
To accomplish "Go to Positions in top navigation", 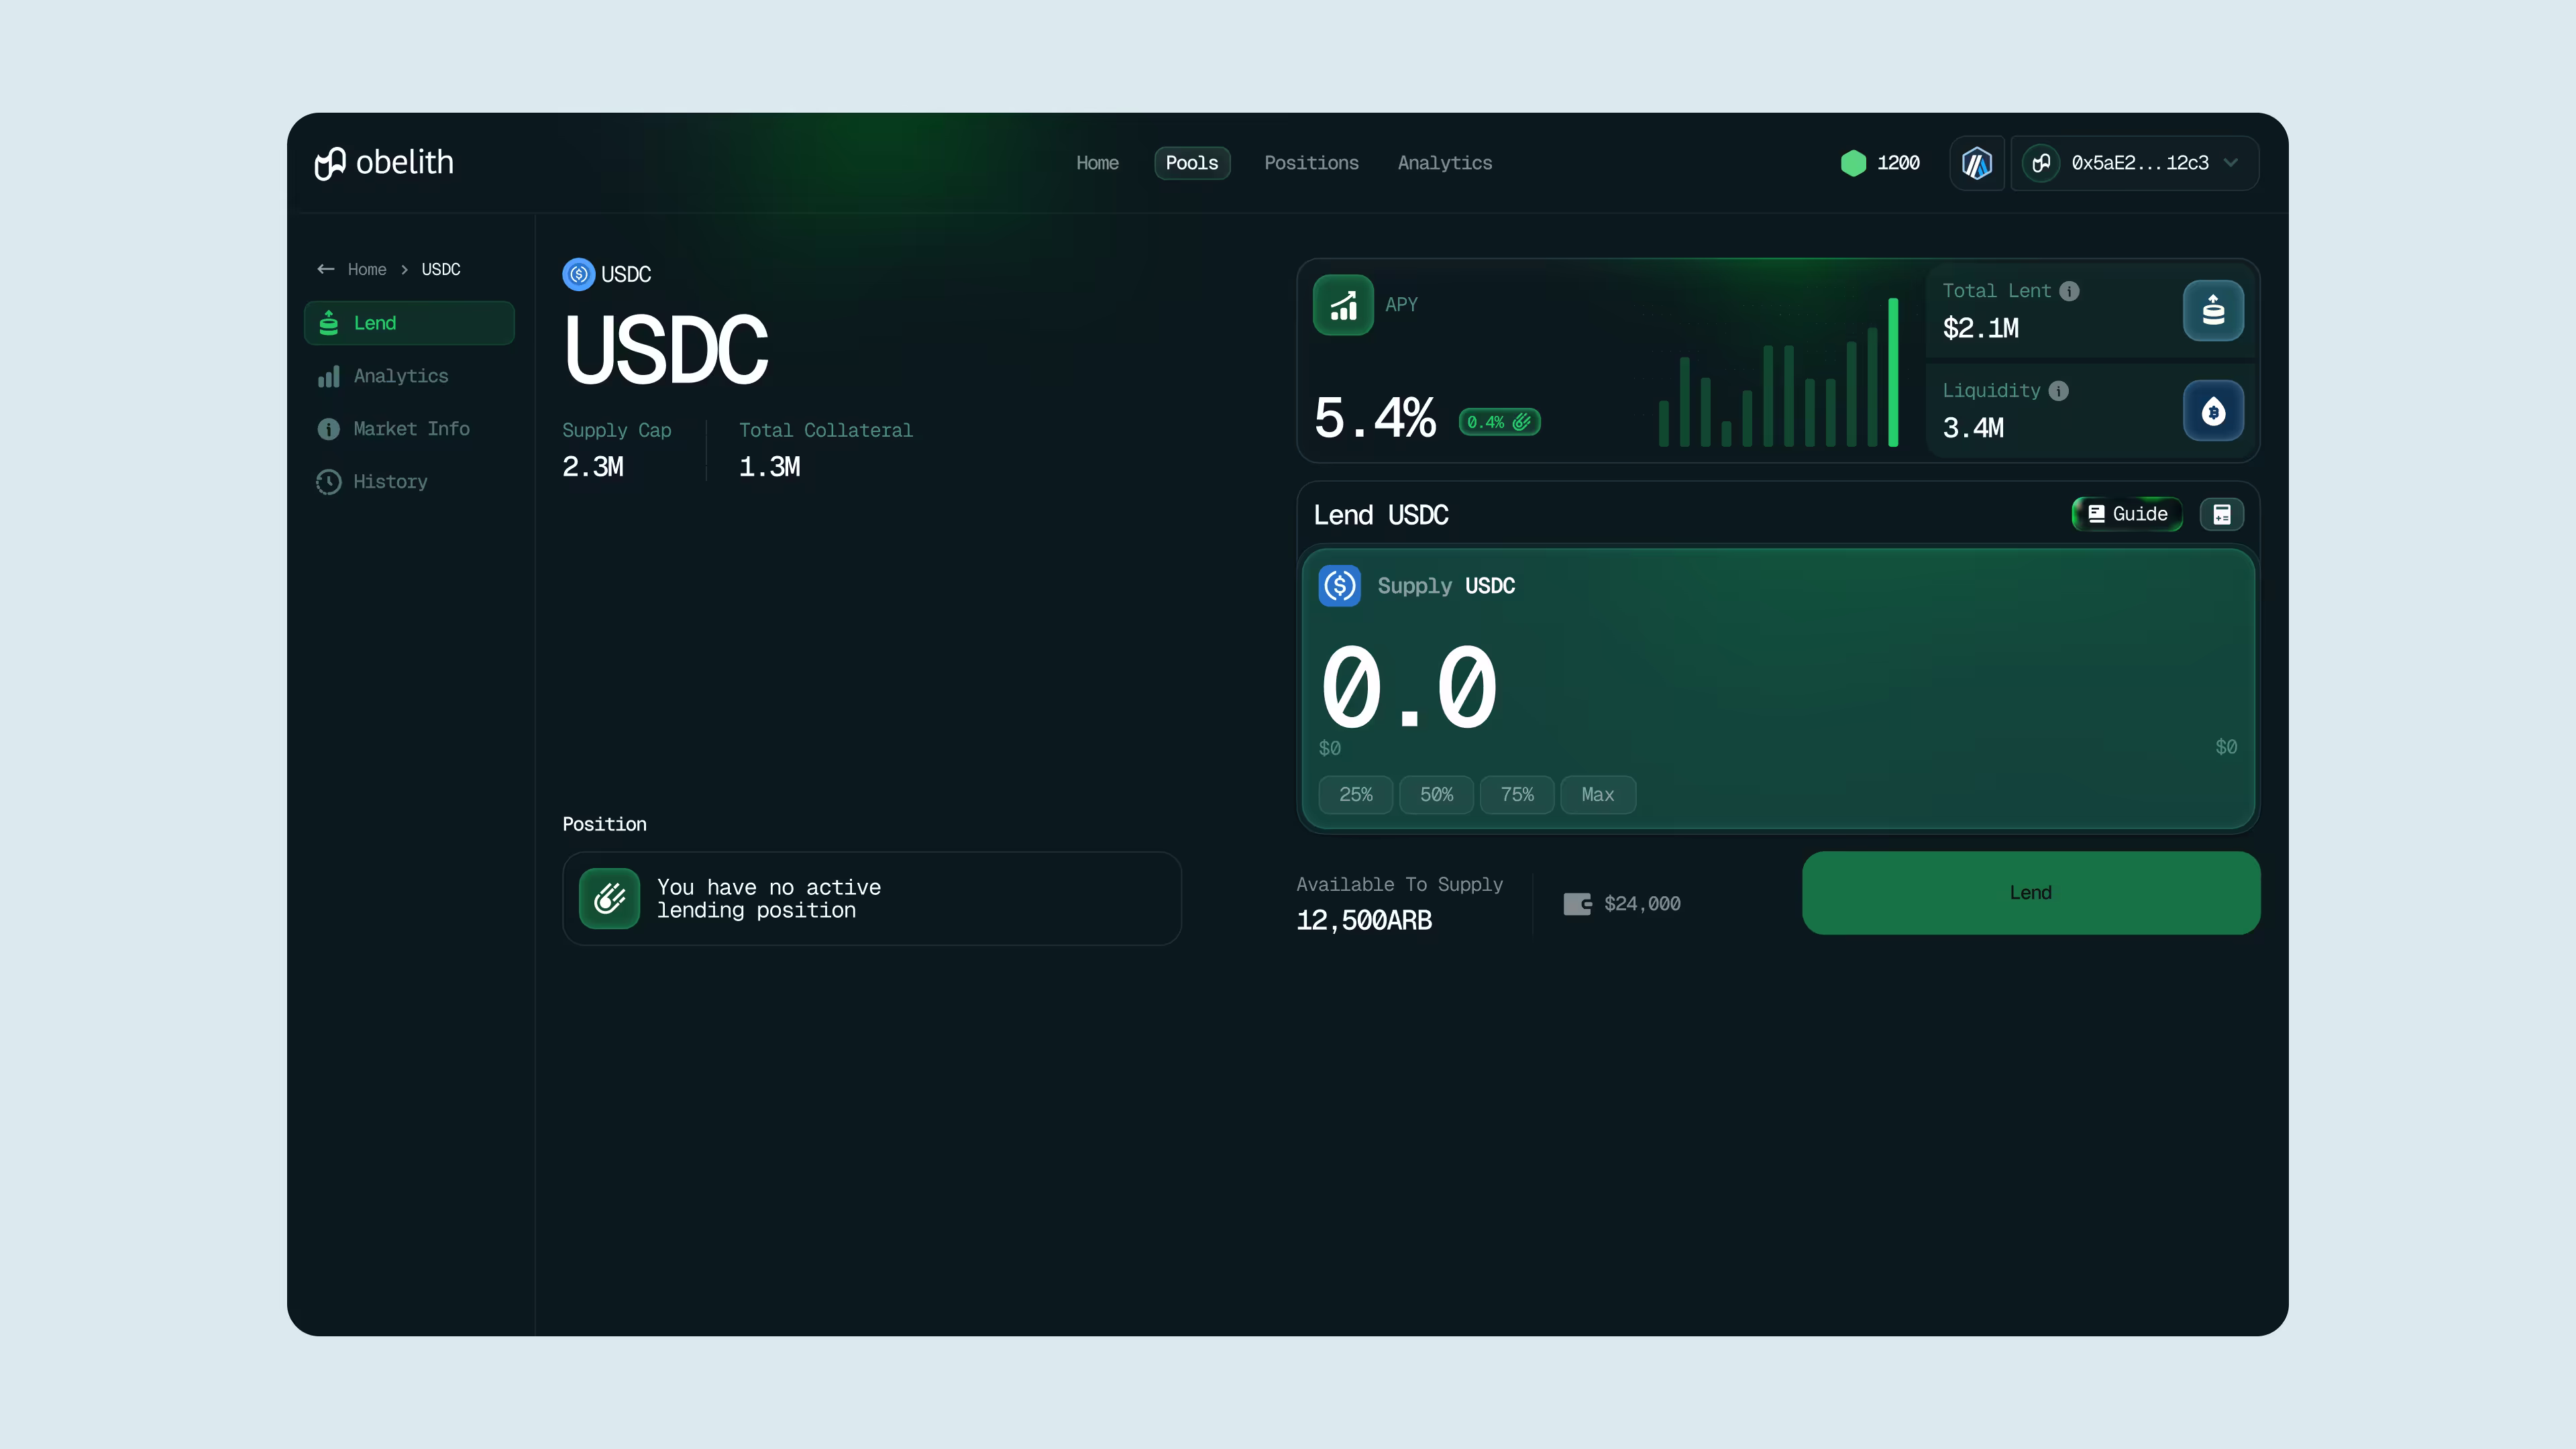I will (1311, 163).
